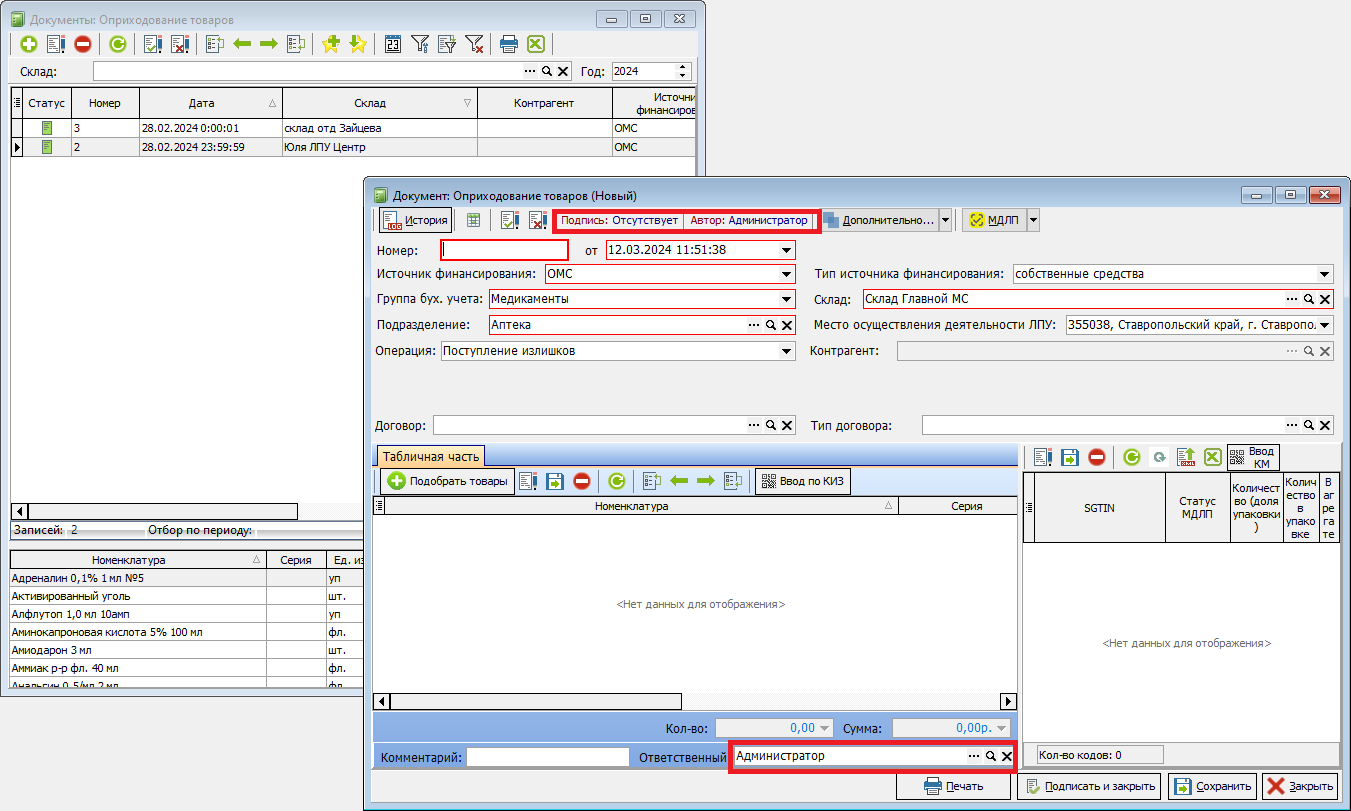The height and width of the screenshot is (811, 1351).
Task: Expand the Источник финансирования dropdown
Action: click(787, 274)
